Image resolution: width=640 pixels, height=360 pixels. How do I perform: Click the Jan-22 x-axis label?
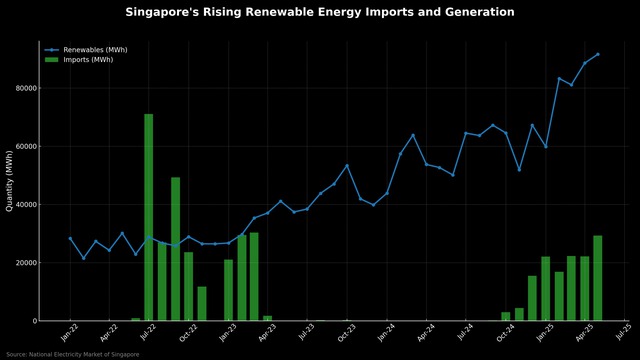[x=69, y=332]
